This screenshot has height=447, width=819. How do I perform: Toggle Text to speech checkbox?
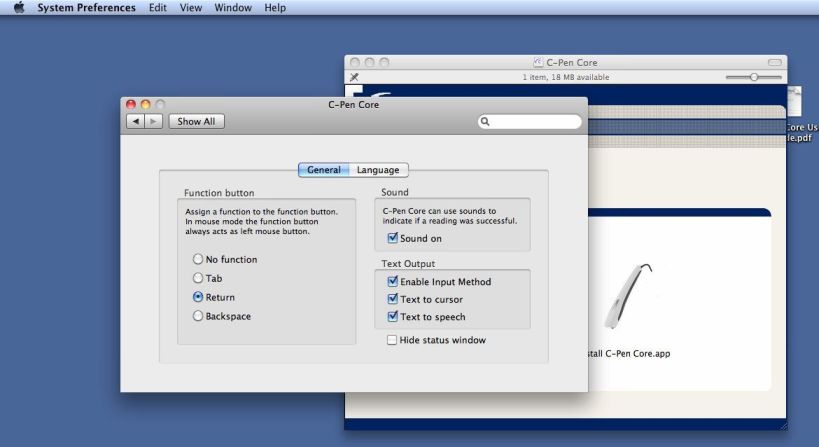tap(392, 316)
